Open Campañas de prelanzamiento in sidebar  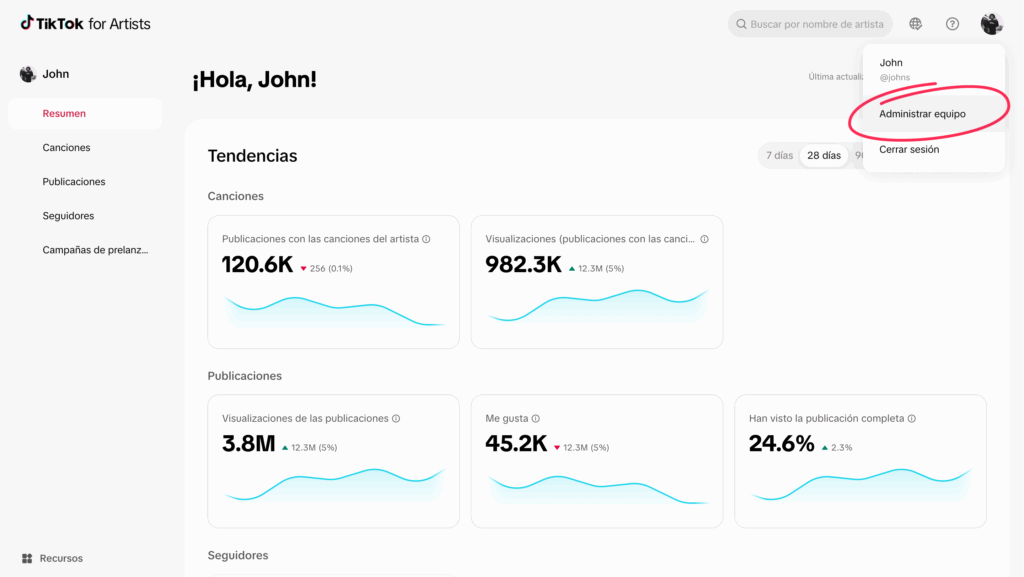click(95, 250)
